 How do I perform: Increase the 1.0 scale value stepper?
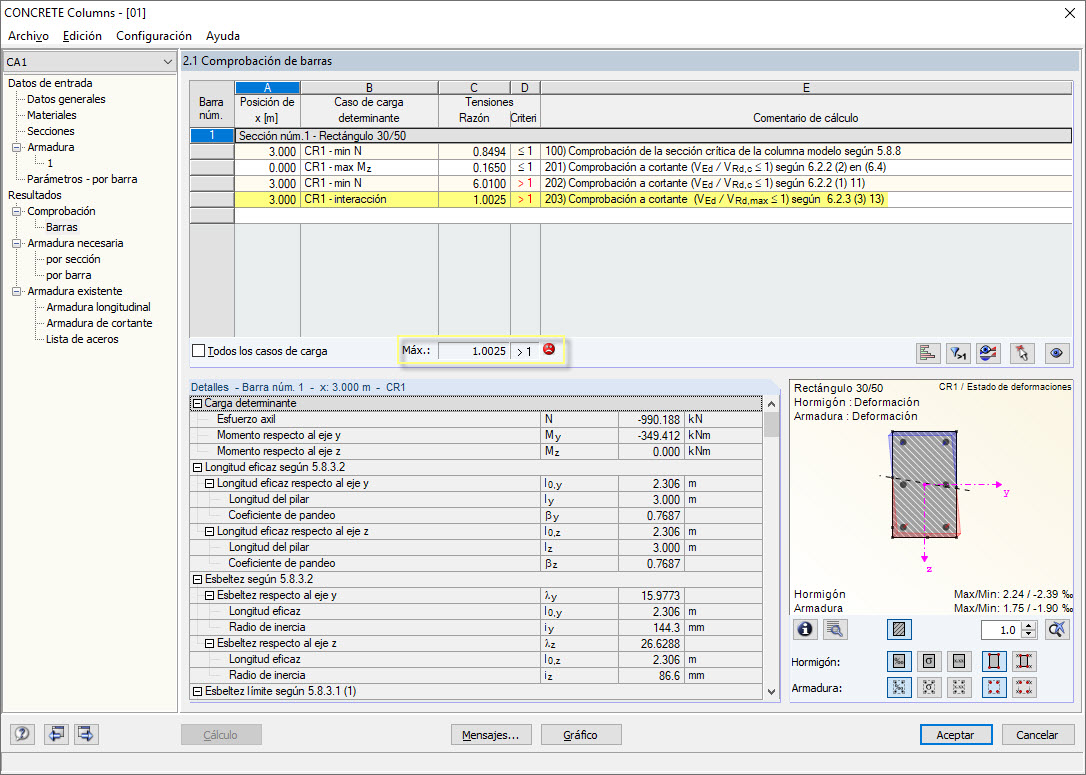pyautogui.click(x=1027, y=624)
